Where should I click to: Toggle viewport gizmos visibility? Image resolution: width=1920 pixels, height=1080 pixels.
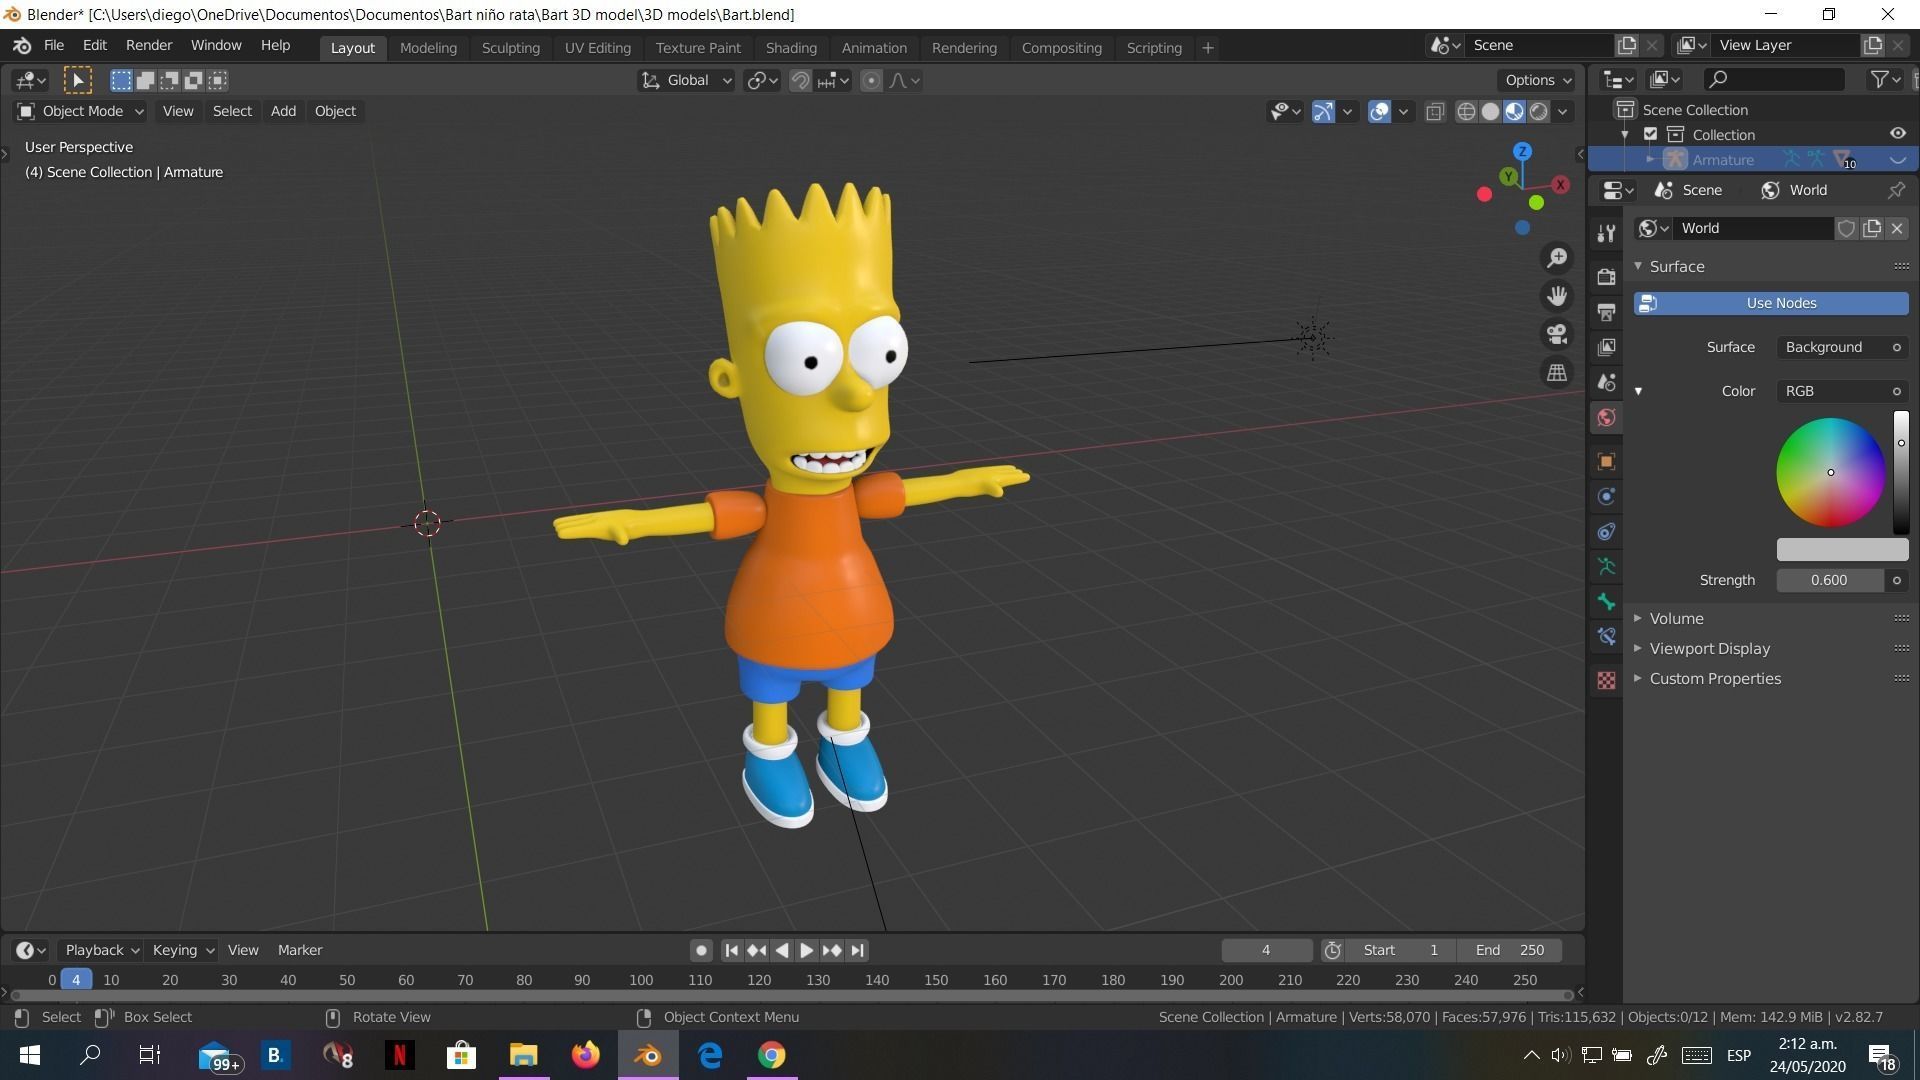click(1323, 111)
